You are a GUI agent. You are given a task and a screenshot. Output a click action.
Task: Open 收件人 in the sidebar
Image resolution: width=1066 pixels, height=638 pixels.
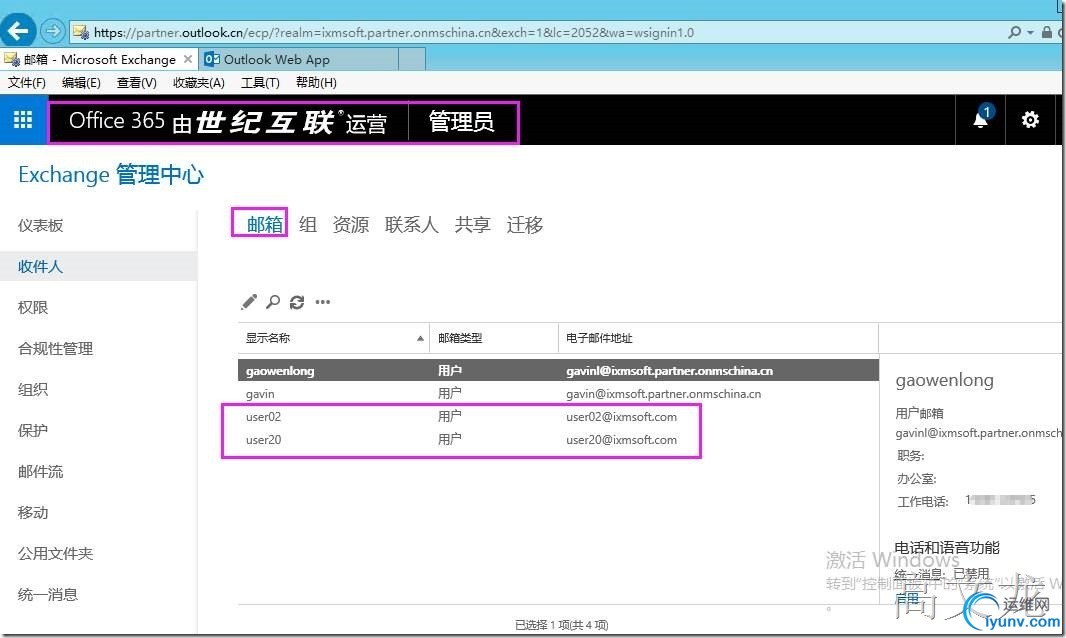point(99,266)
